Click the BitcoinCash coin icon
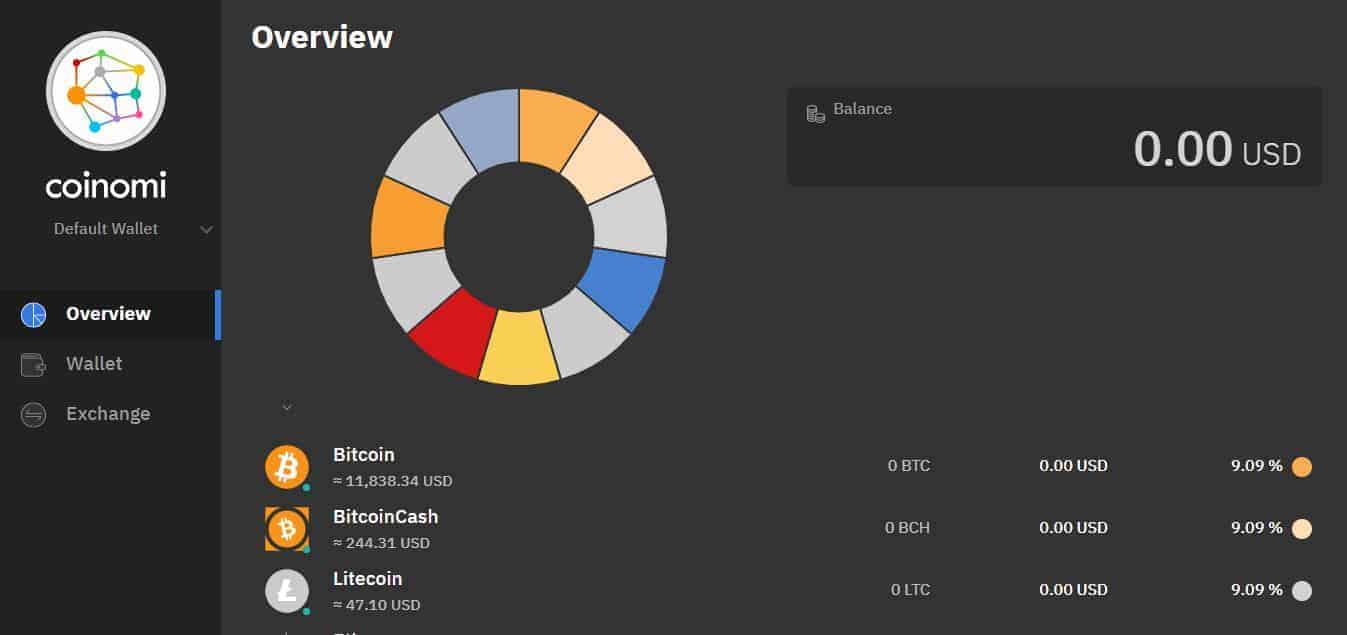1347x635 pixels. 287,529
